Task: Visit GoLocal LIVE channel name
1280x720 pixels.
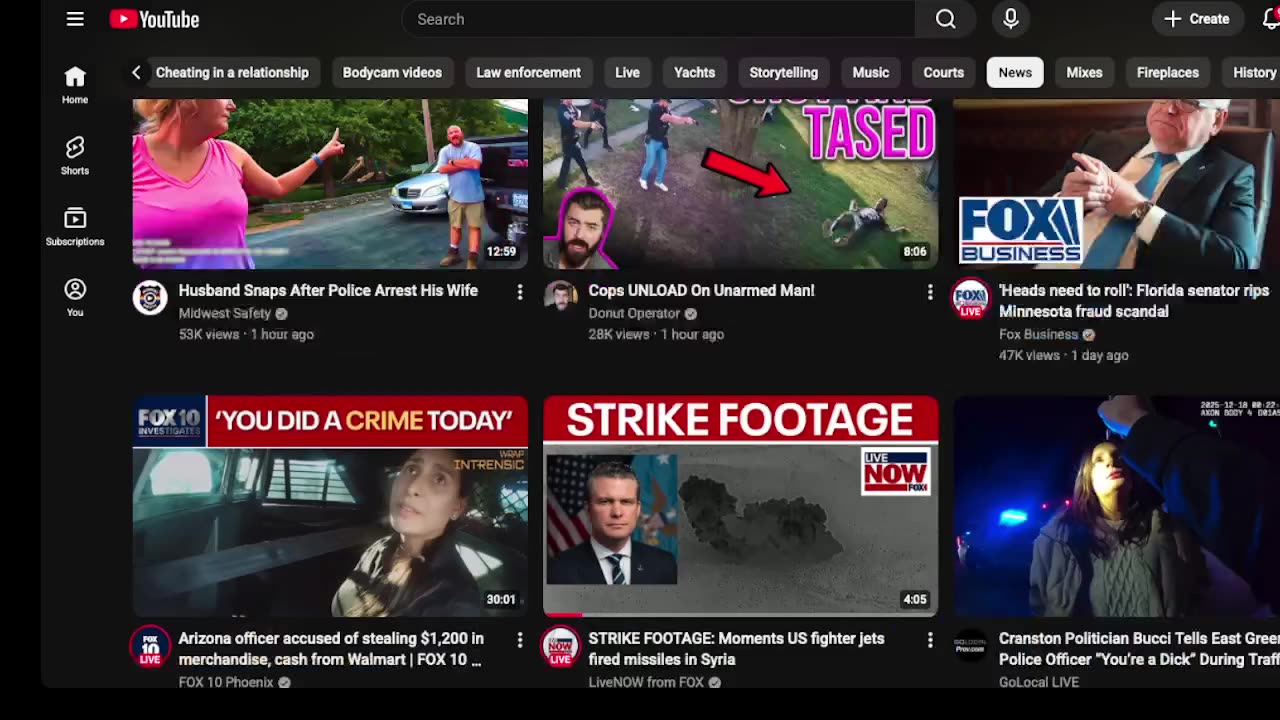Action: point(1038,682)
